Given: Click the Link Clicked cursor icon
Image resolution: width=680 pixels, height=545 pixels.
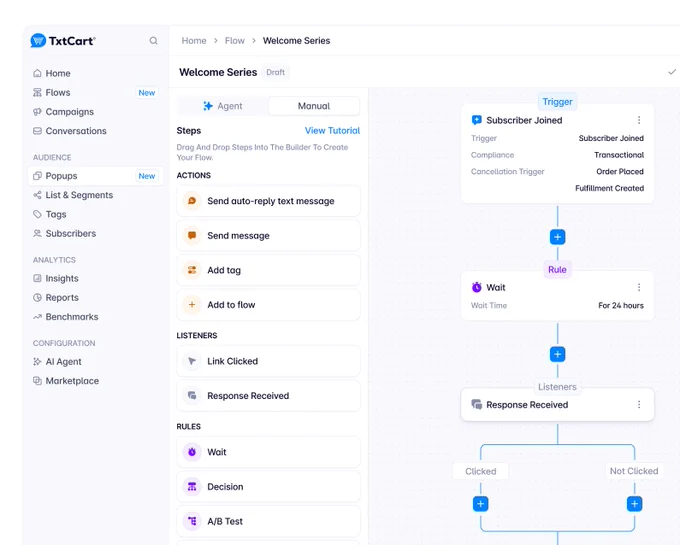Looking at the screenshot, I should (x=192, y=361).
